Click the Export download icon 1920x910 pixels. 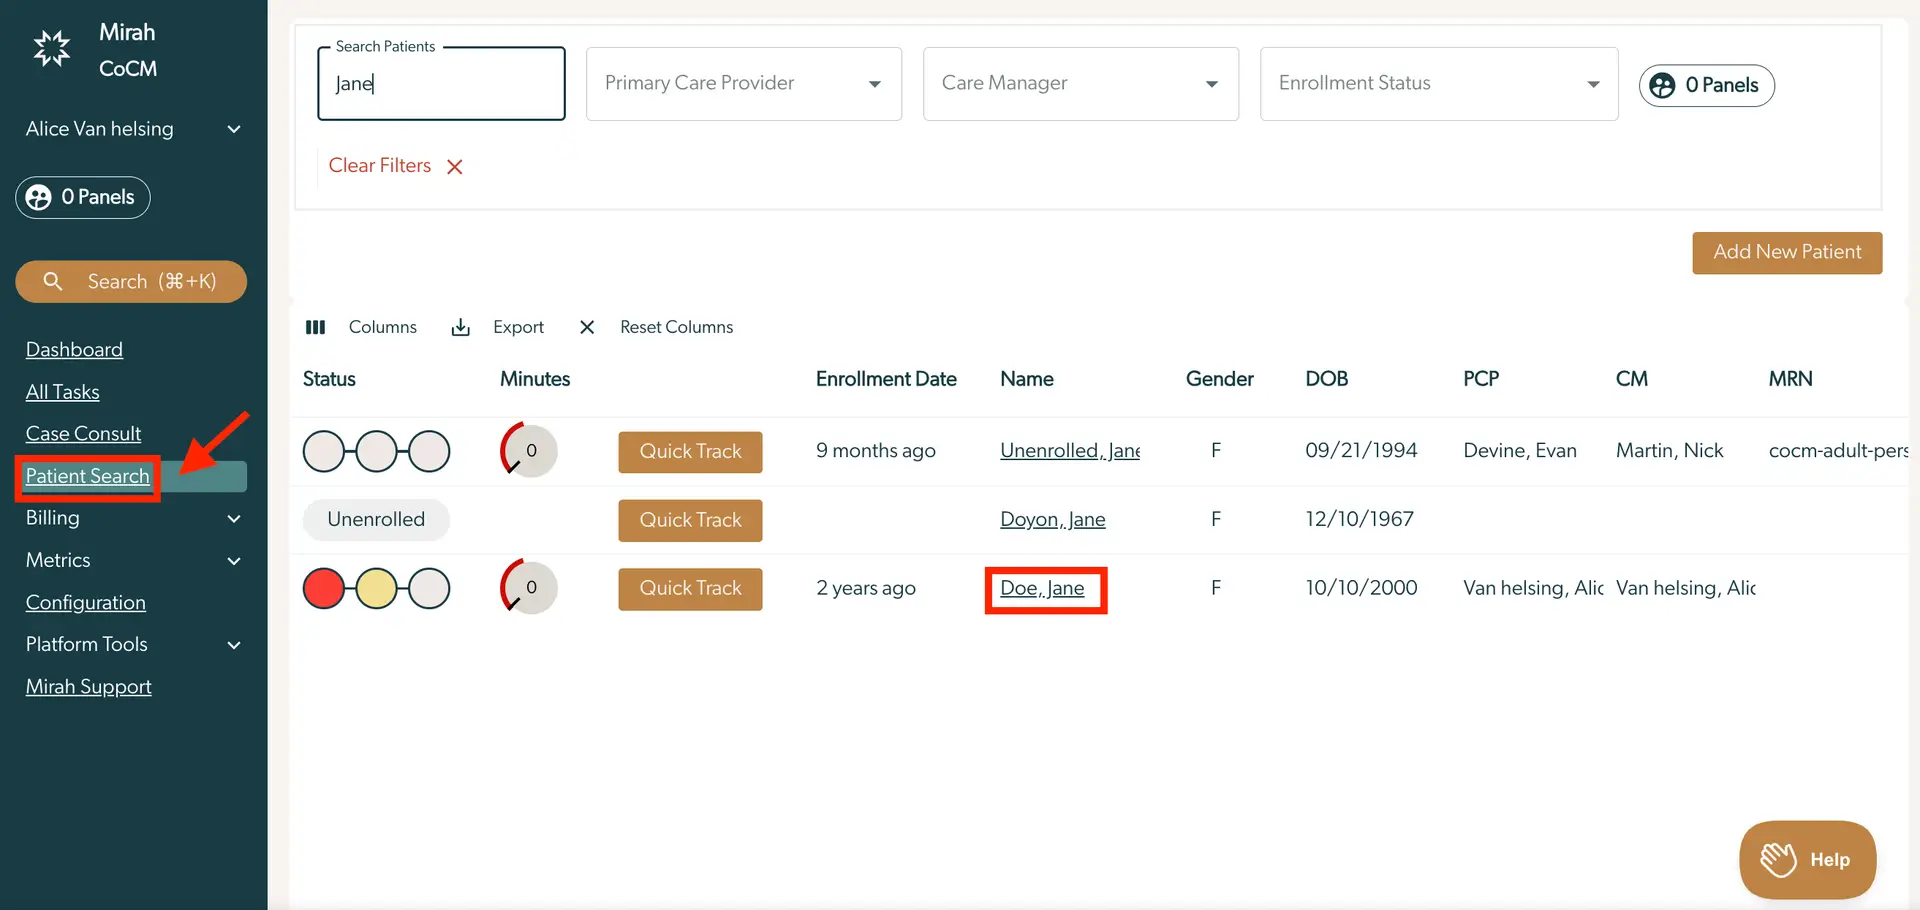[x=460, y=327]
